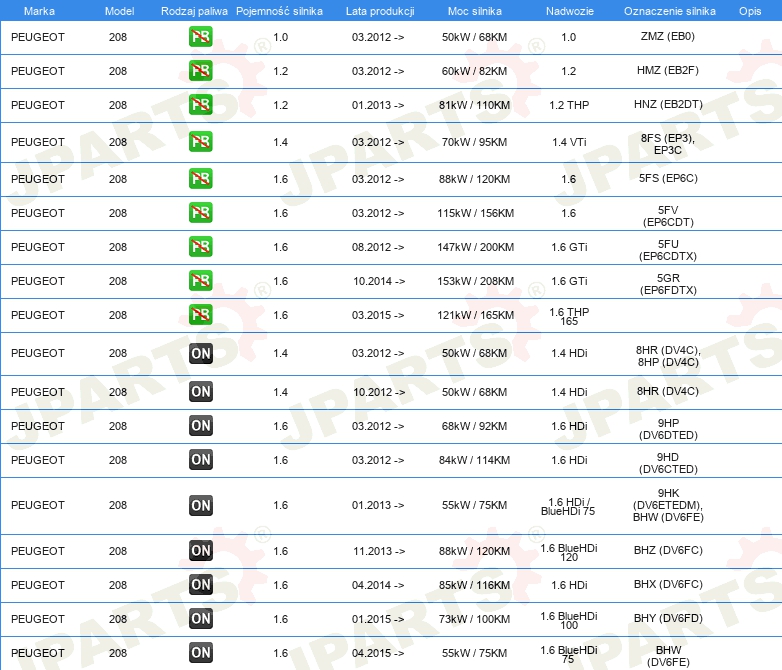Image resolution: width=782 pixels, height=670 pixels.
Task: Click the power value 73kW / 100KM
Action: pyautogui.click(x=474, y=619)
